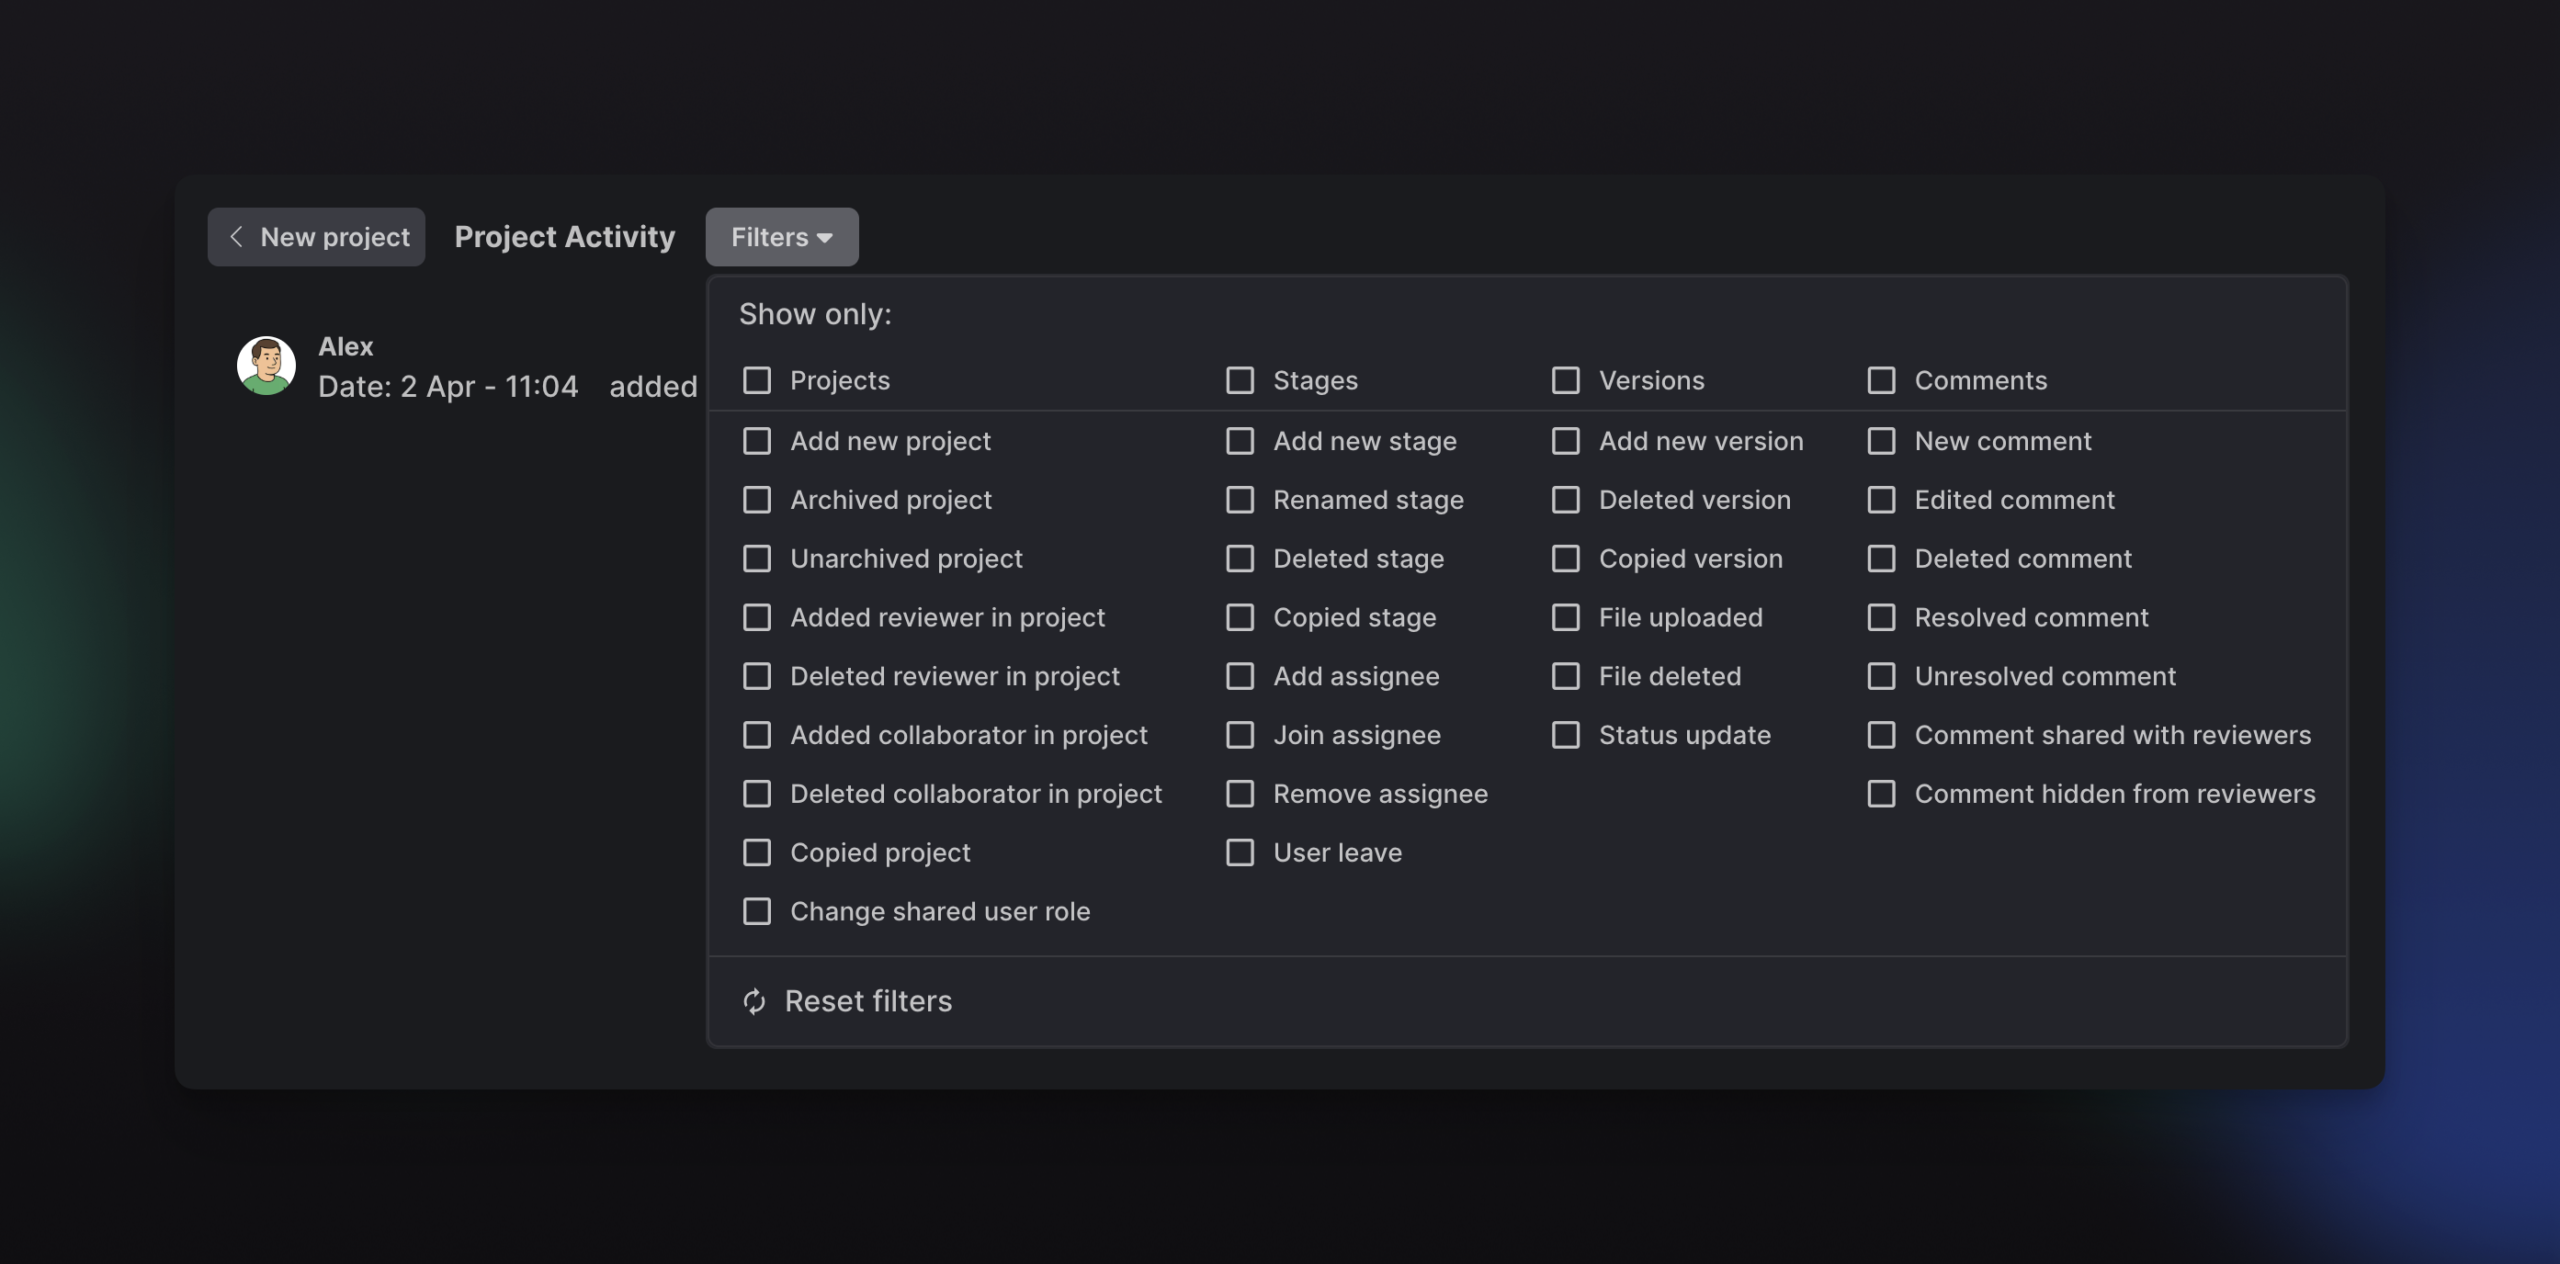Viewport: 2560px width, 1264px height.
Task: Tick the Renamed stage checkbox
Action: click(x=1240, y=500)
